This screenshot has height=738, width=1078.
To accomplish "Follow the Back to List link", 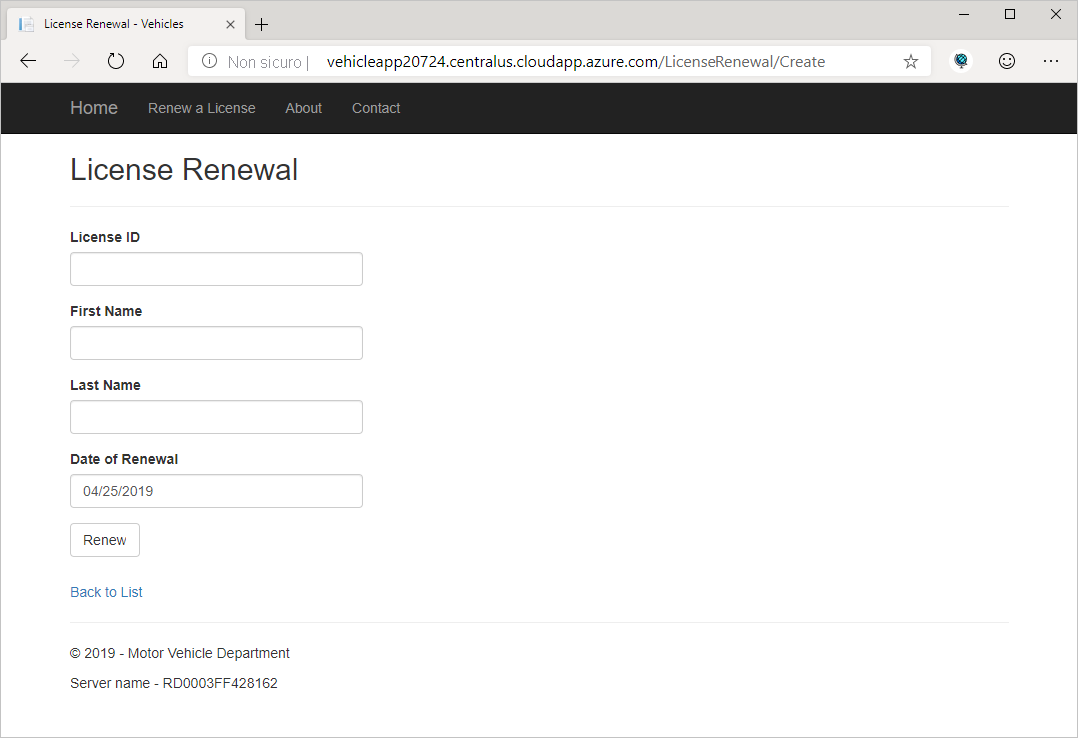I will coord(106,592).
